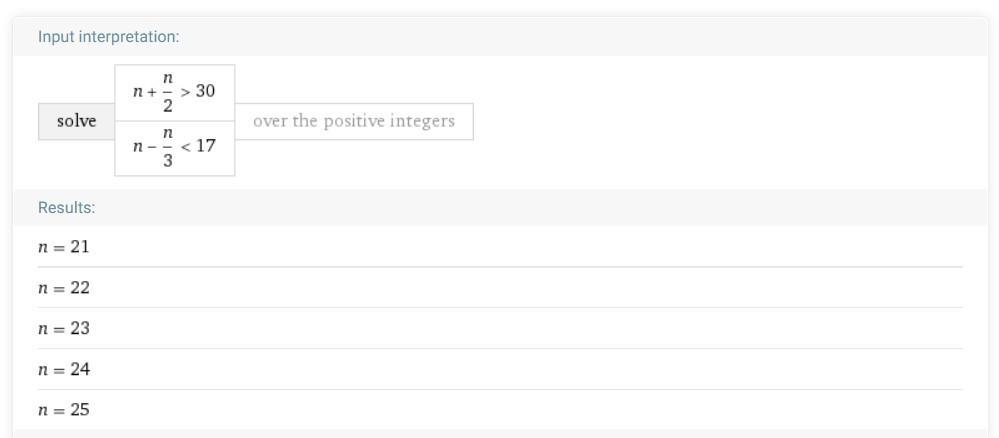Click the "Results:" section header
Screen dimensions: 999x438
(x=66, y=208)
